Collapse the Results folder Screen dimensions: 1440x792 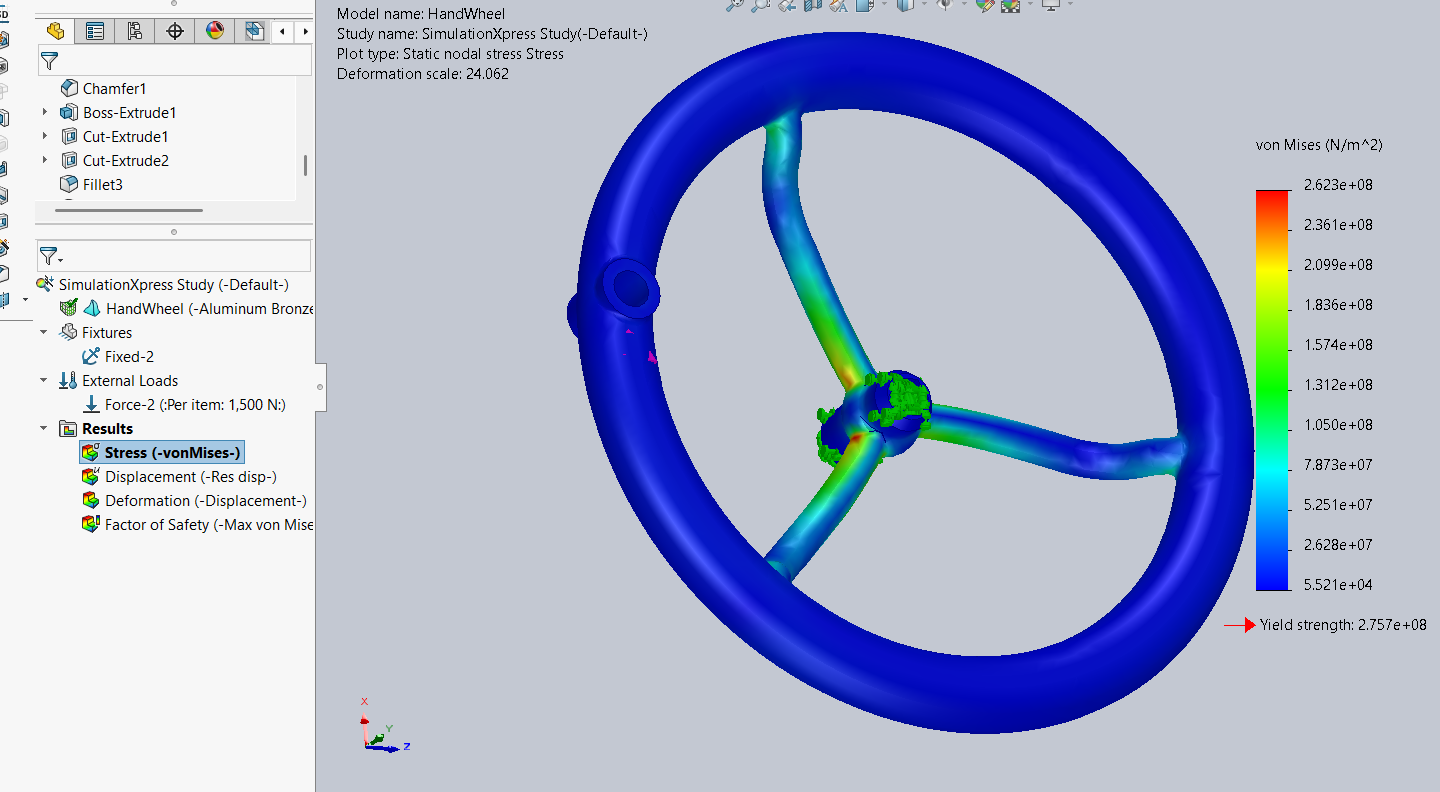point(44,428)
